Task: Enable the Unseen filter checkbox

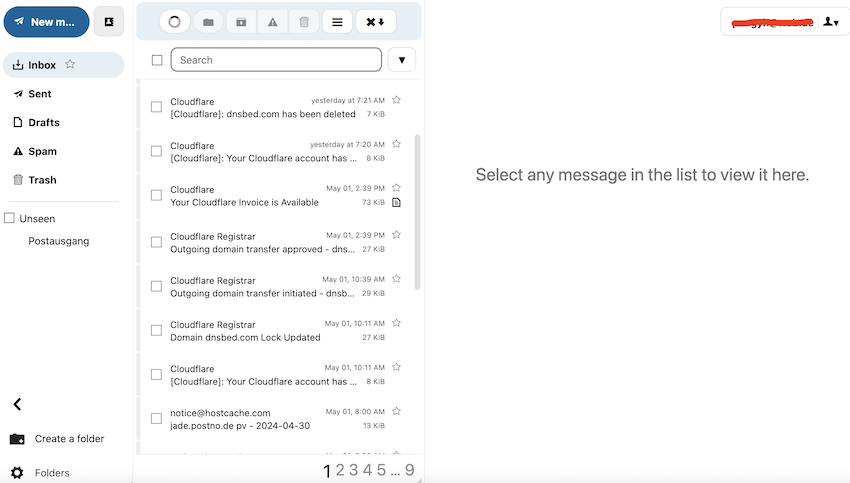Action: (10, 218)
